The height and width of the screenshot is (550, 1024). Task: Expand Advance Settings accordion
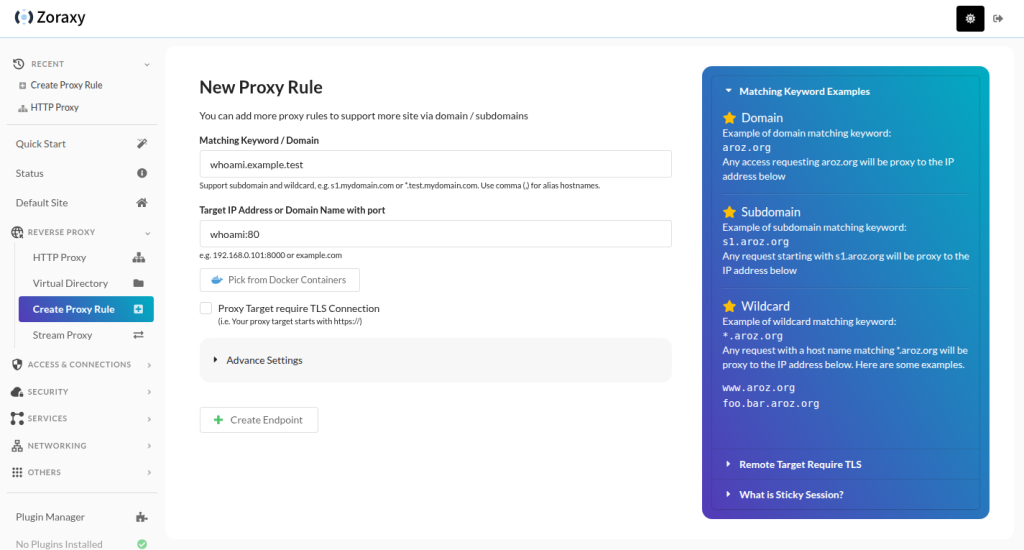tap(436, 360)
